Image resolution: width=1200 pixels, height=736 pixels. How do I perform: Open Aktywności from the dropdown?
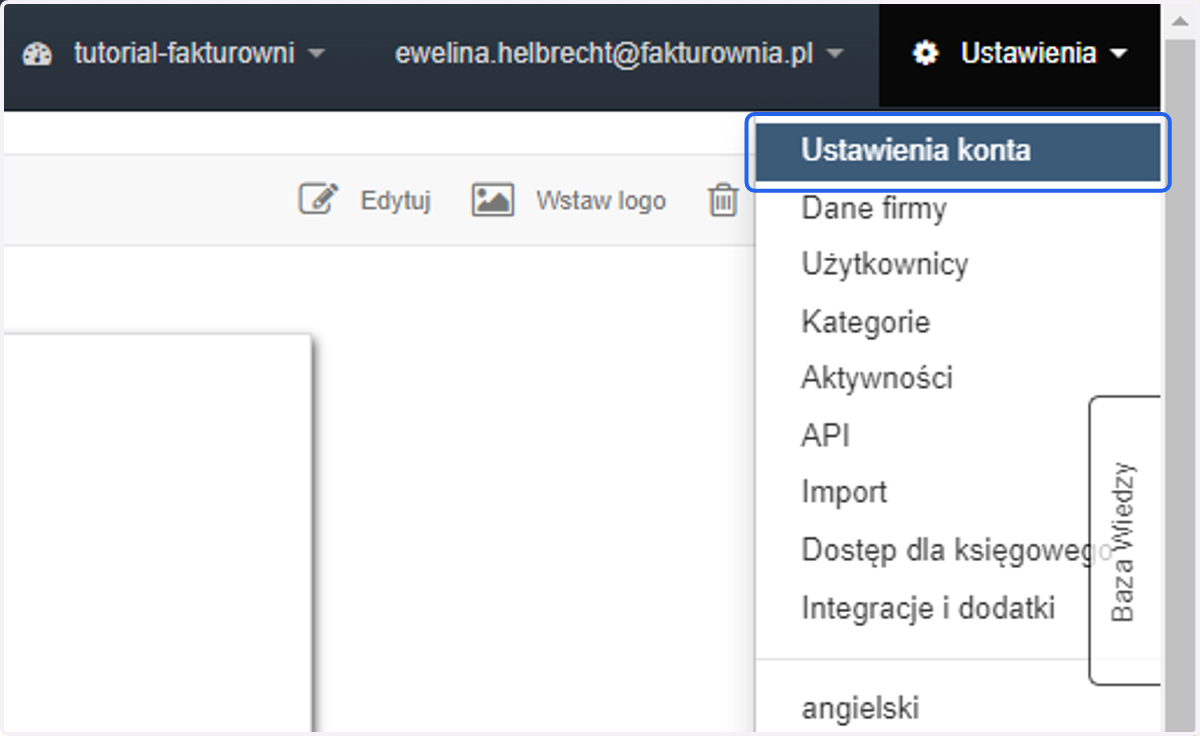[x=877, y=378]
